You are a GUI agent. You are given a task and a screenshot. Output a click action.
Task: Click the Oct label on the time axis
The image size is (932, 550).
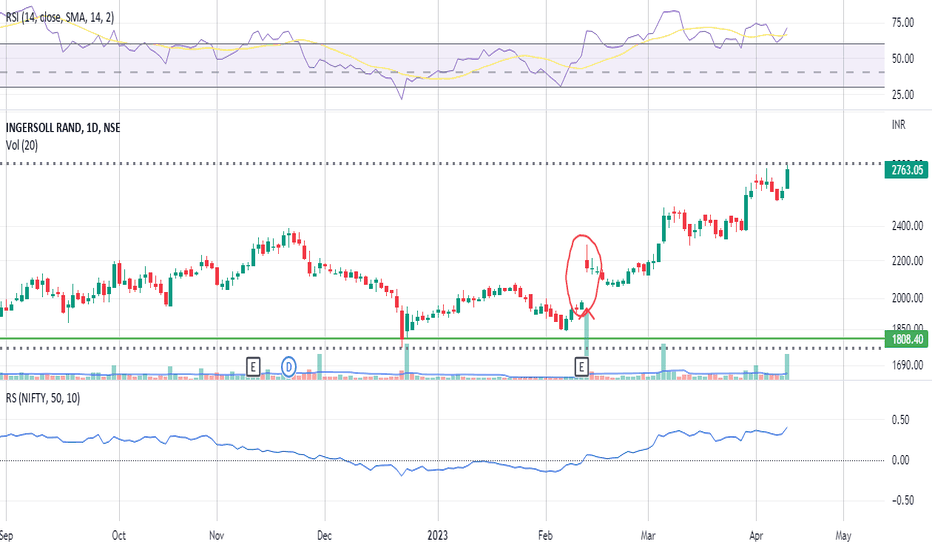119,536
